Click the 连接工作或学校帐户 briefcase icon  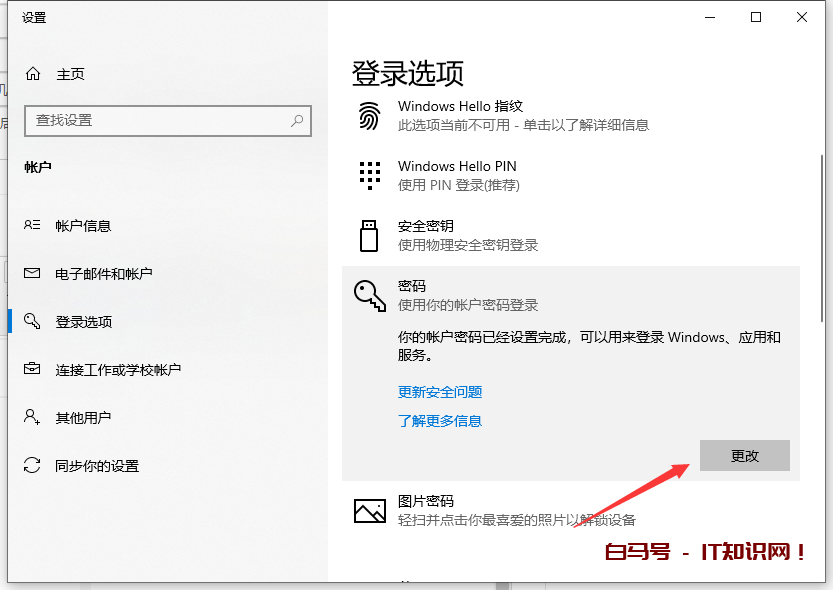(32, 368)
